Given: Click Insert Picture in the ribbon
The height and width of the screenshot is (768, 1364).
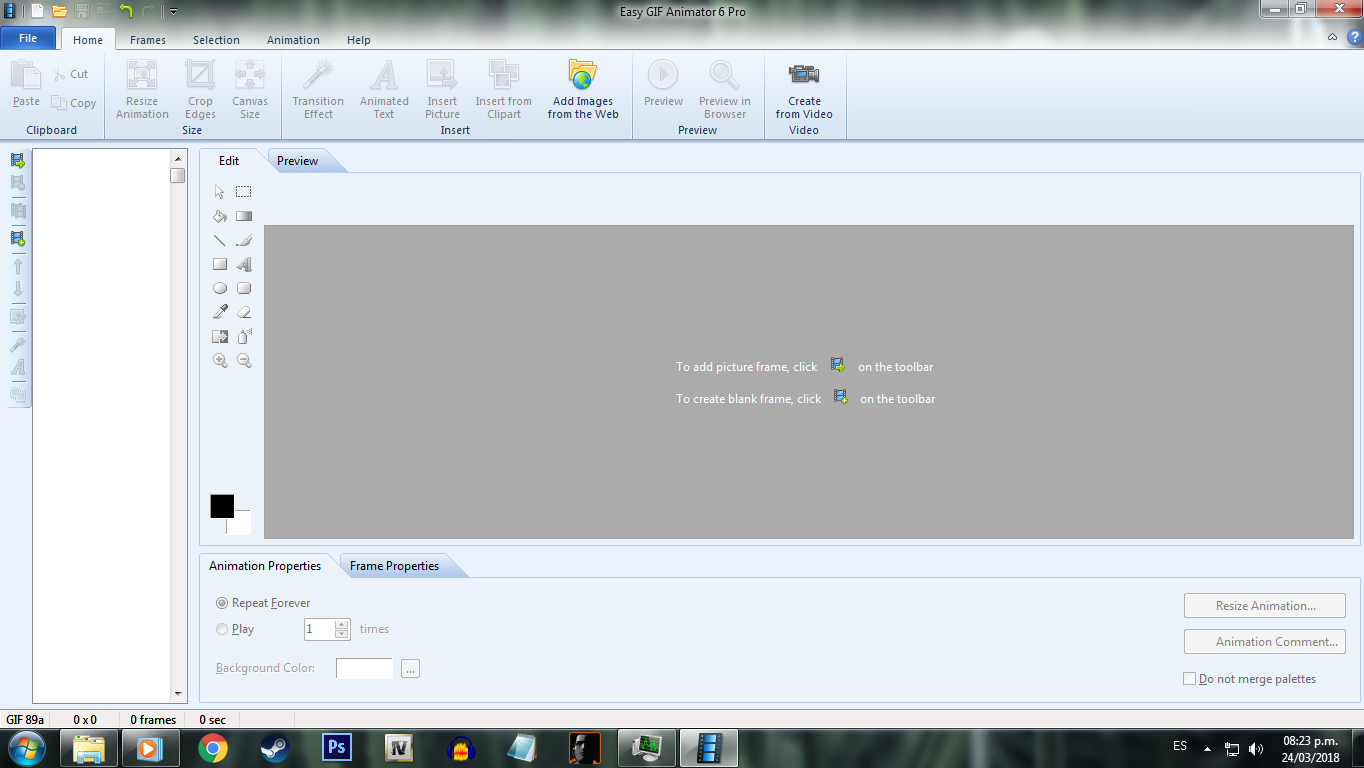Looking at the screenshot, I should (442, 89).
